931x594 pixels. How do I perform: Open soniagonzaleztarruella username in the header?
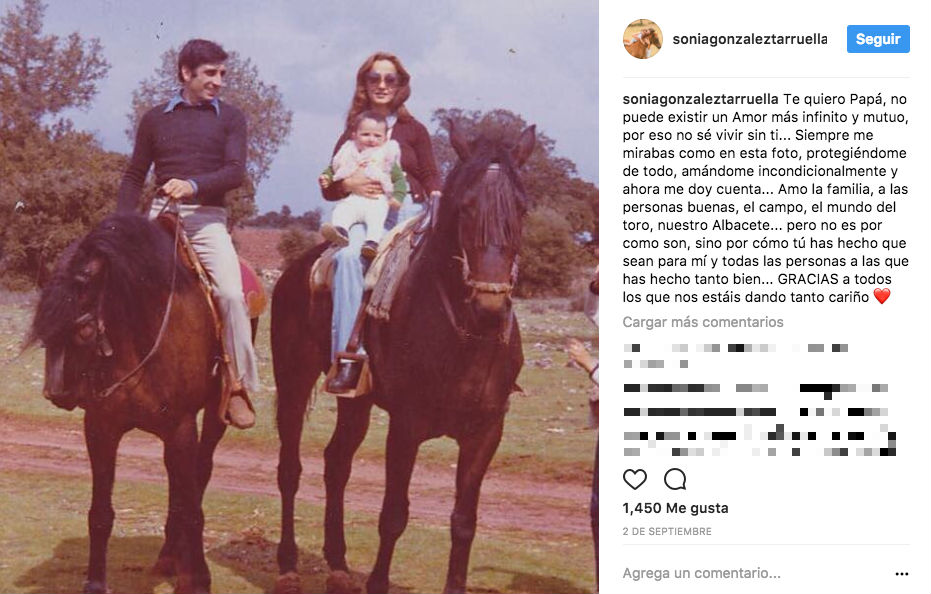coord(750,39)
